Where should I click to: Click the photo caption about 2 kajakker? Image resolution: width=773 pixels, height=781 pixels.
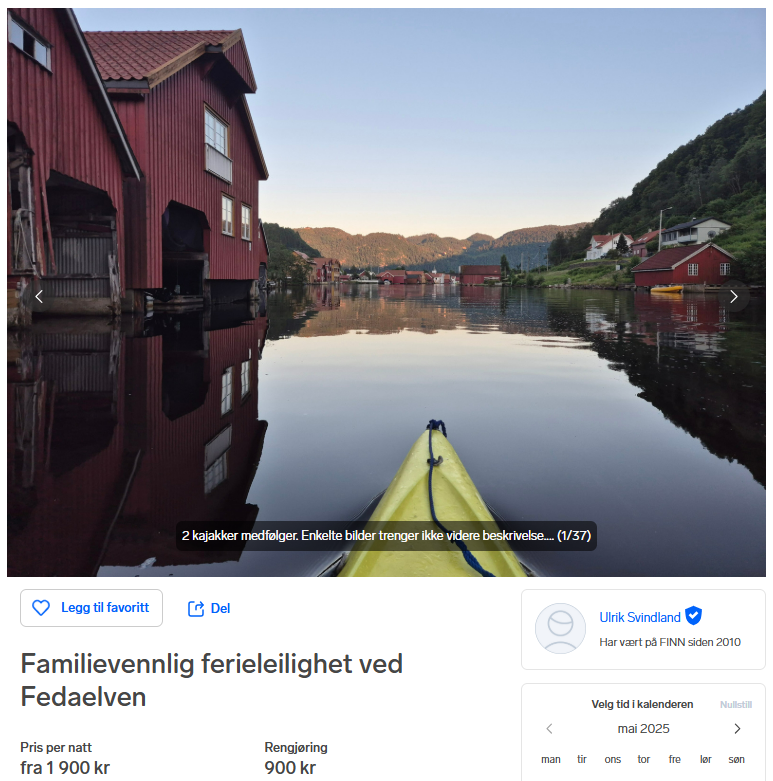click(386, 536)
